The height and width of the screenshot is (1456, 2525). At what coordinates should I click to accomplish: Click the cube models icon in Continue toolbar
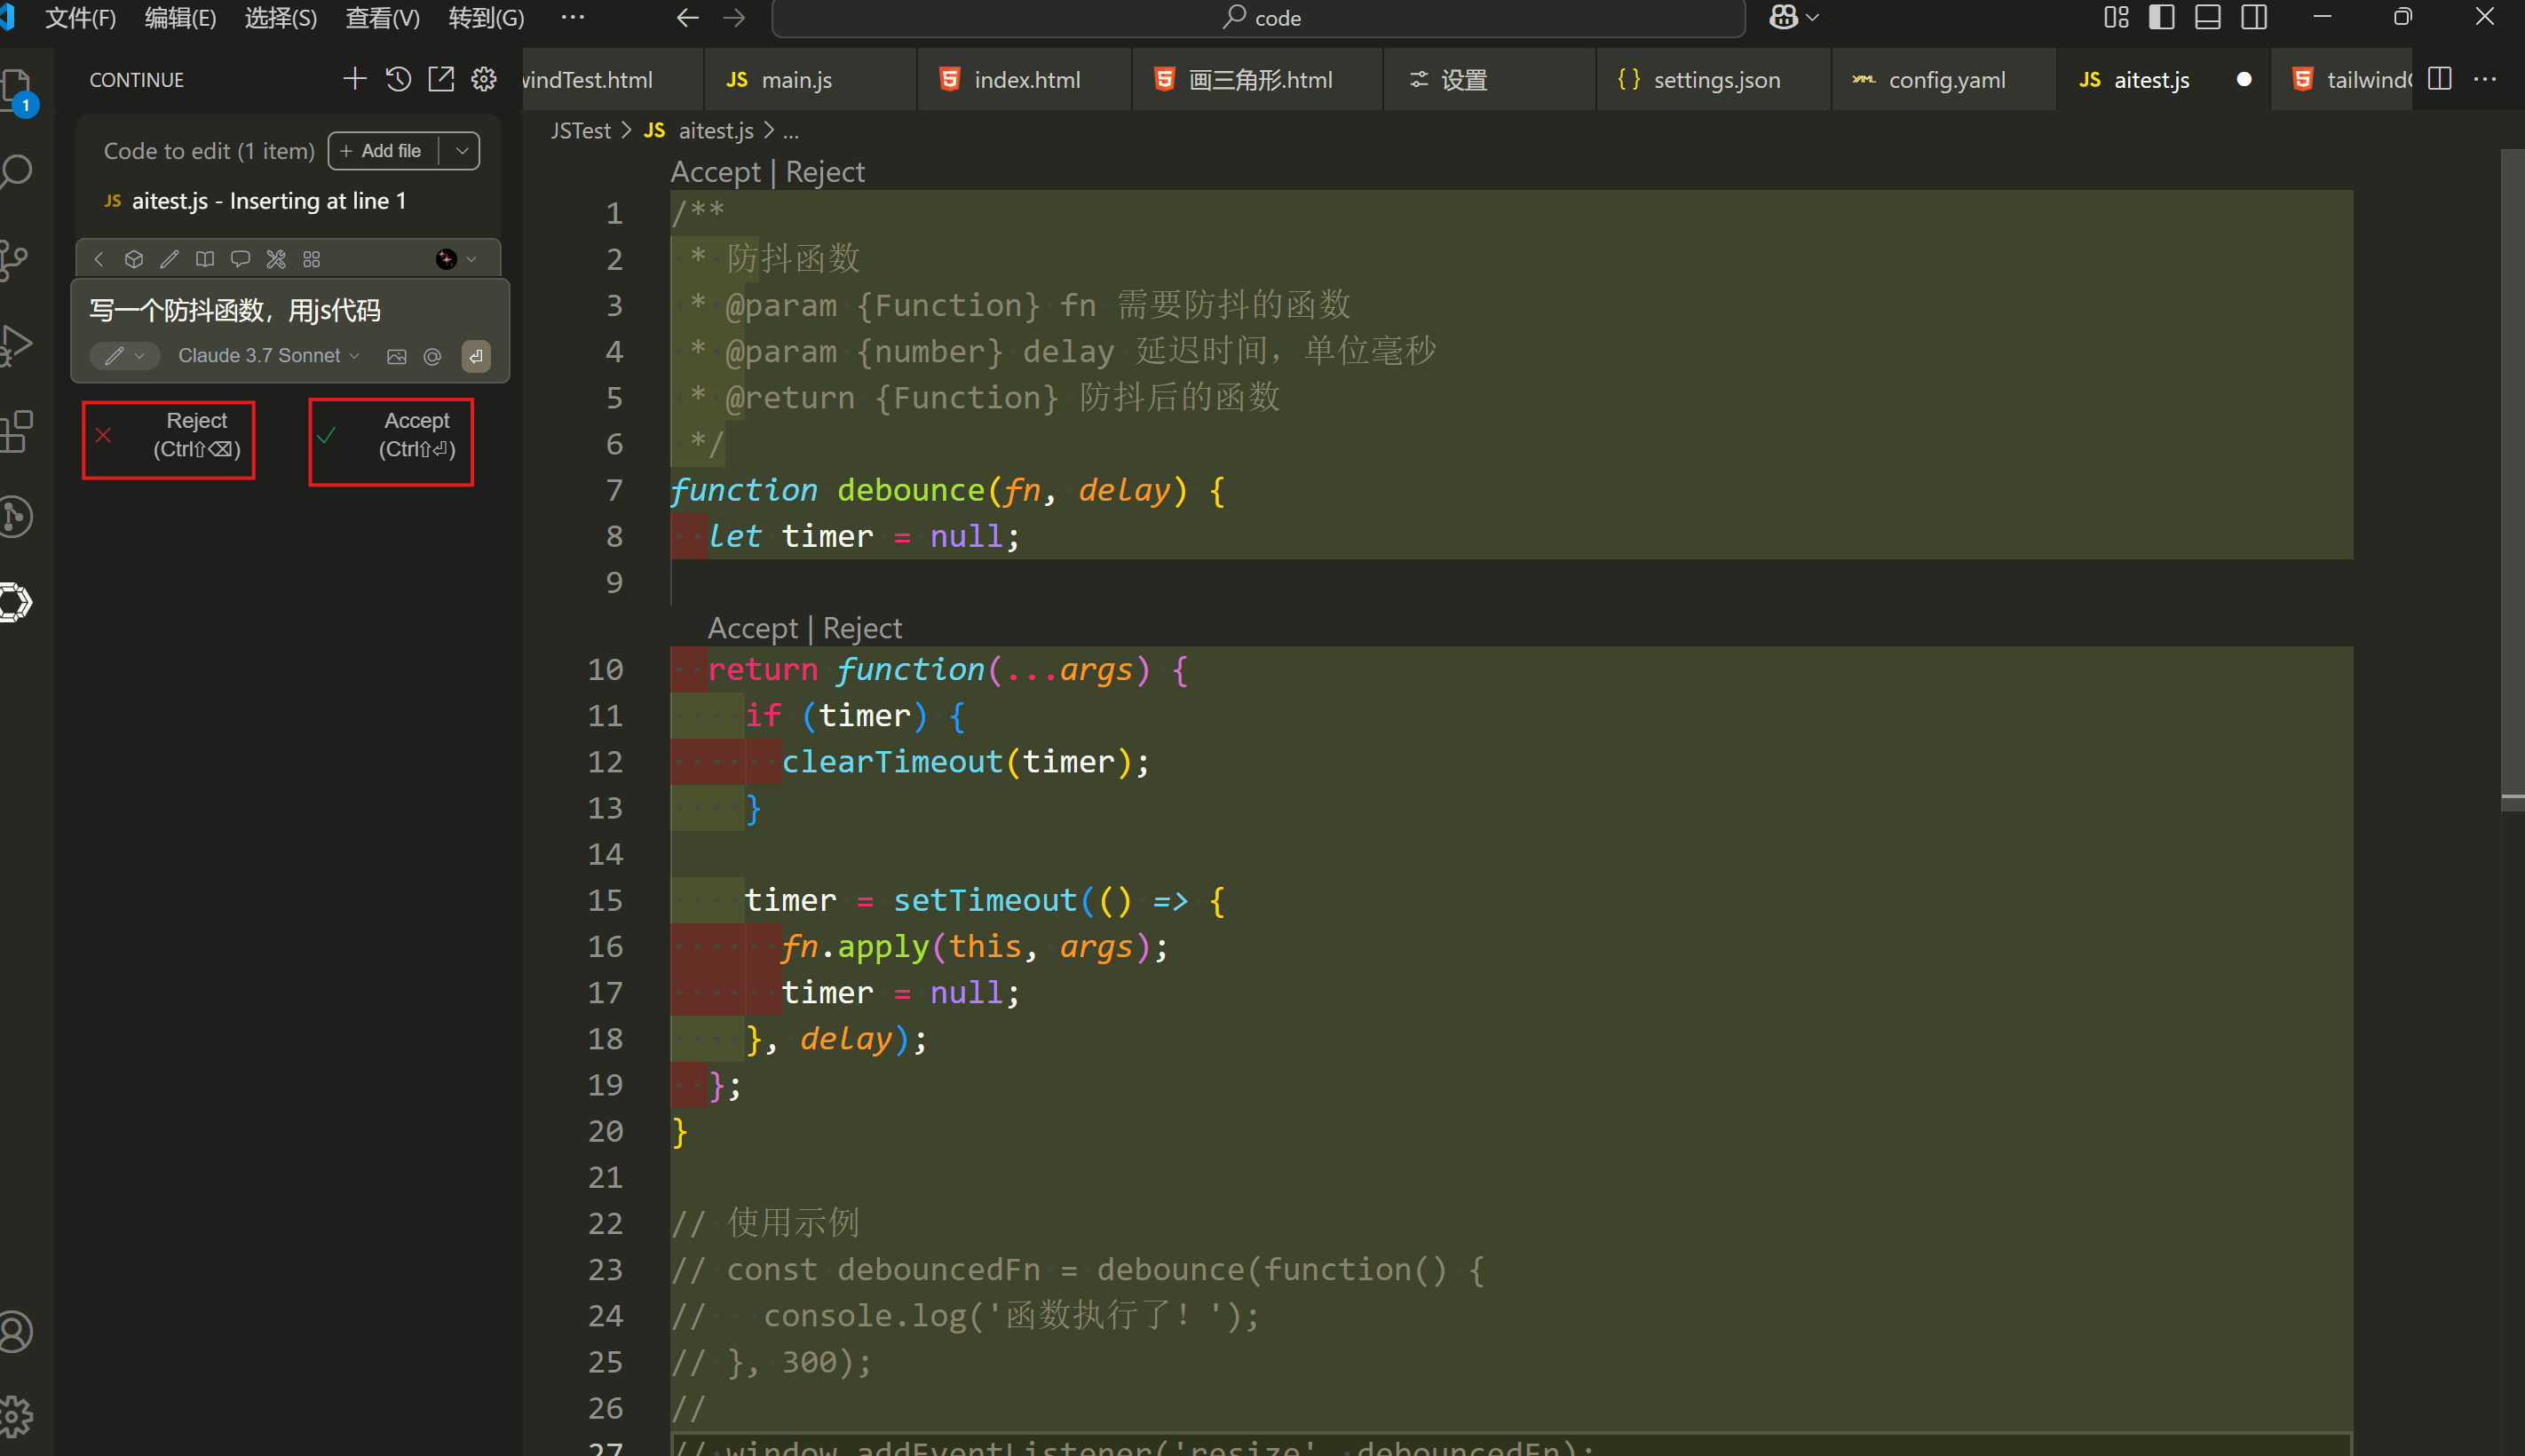point(134,260)
